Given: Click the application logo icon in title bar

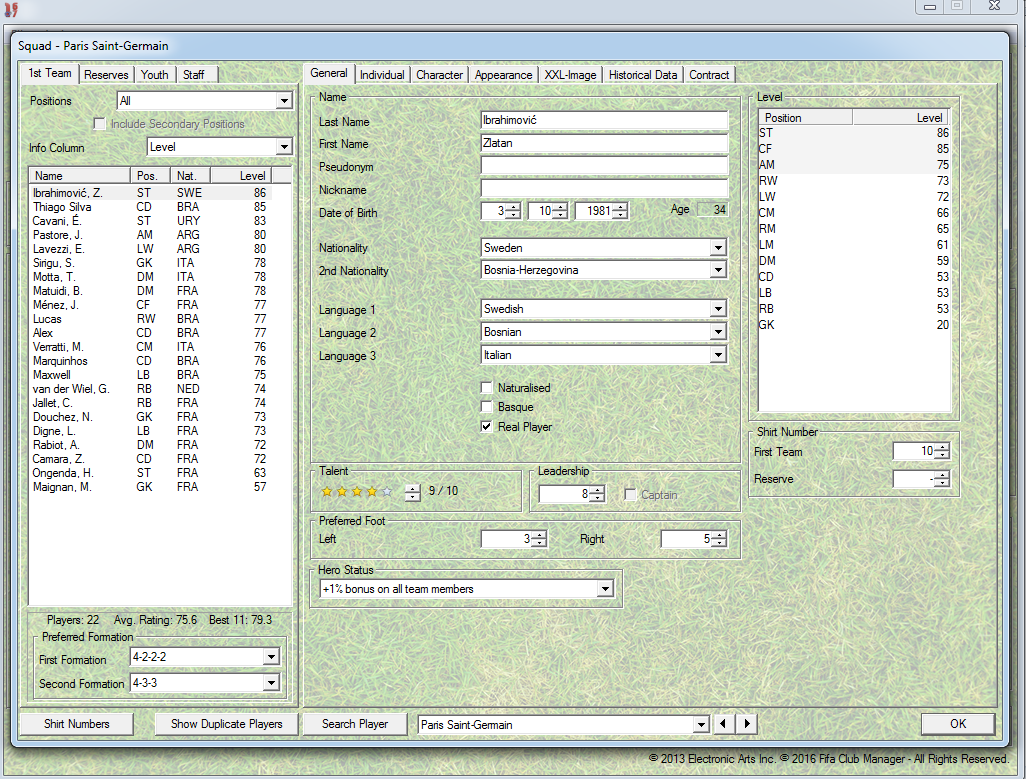Looking at the screenshot, I should (x=11, y=9).
